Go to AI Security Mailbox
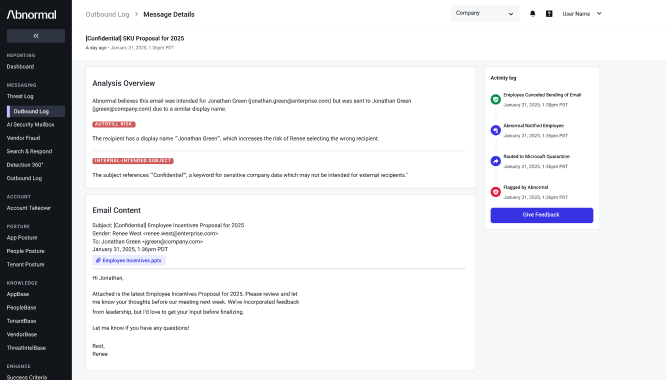This screenshot has width=666, height=380. 30,124
